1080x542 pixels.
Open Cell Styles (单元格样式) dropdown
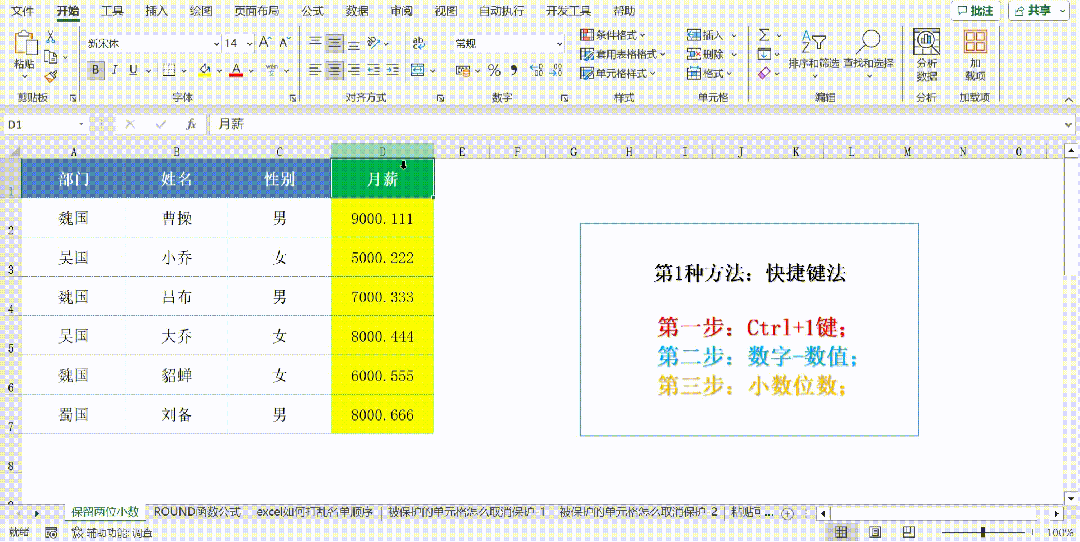617,73
